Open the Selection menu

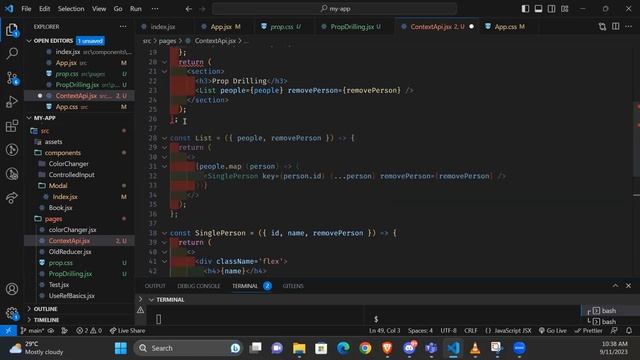coord(71,9)
